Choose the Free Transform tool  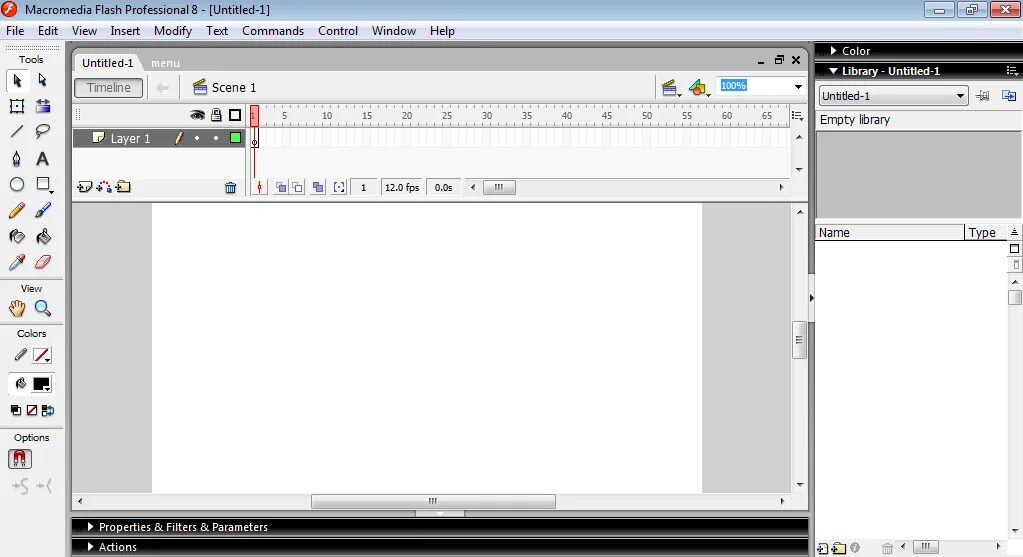pyautogui.click(x=17, y=106)
